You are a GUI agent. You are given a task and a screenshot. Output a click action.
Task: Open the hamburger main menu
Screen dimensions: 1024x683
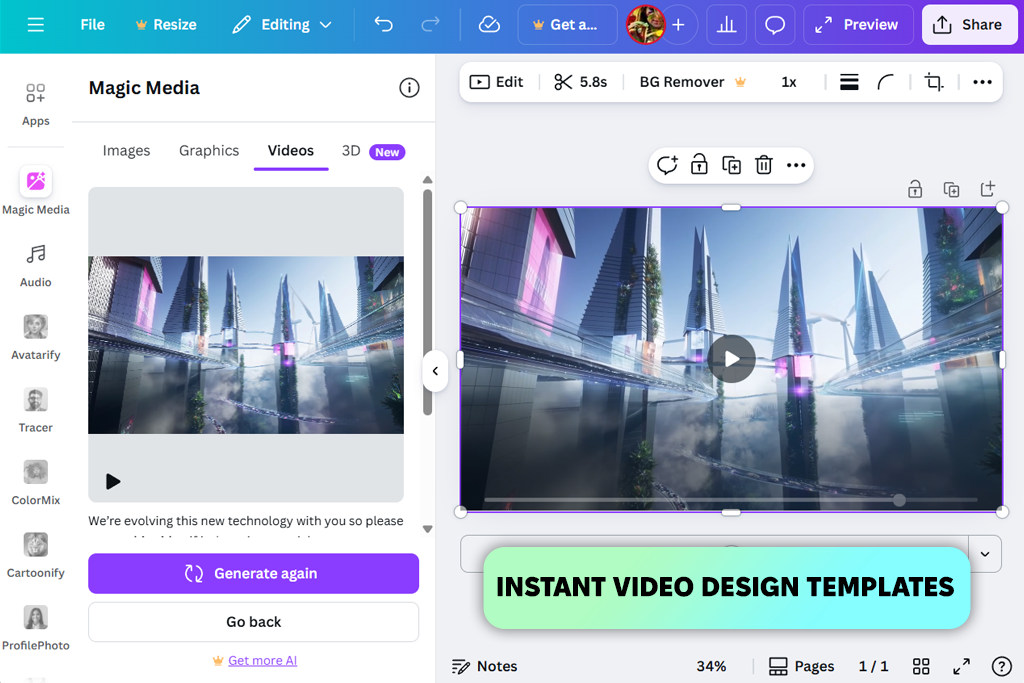pyautogui.click(x=35, y=25)
